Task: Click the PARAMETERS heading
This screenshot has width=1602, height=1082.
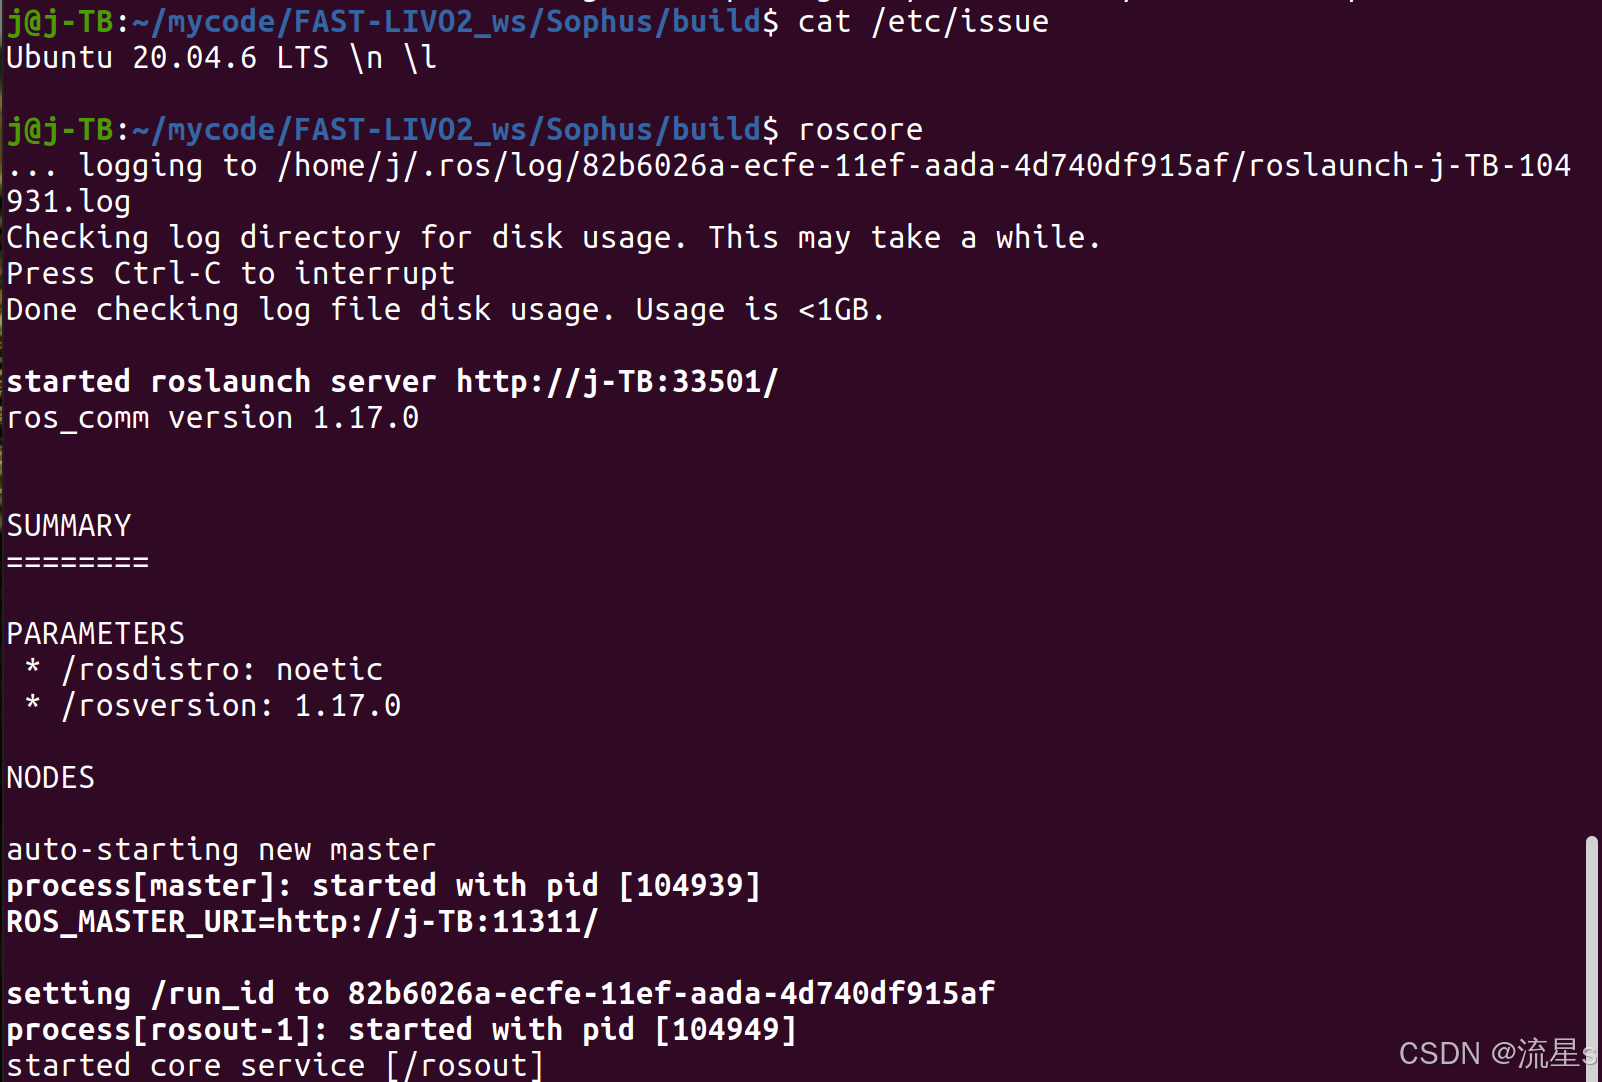Action: pos(96,634)
